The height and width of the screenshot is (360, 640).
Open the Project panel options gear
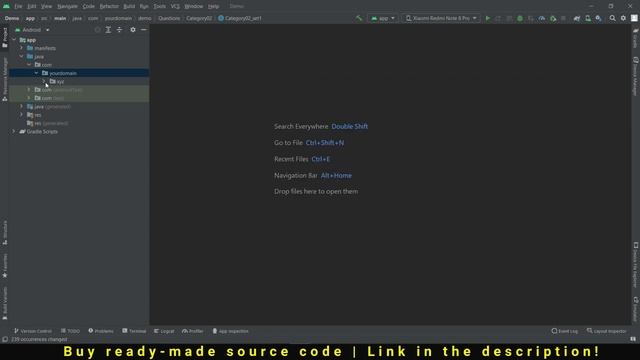click(133, 30)
